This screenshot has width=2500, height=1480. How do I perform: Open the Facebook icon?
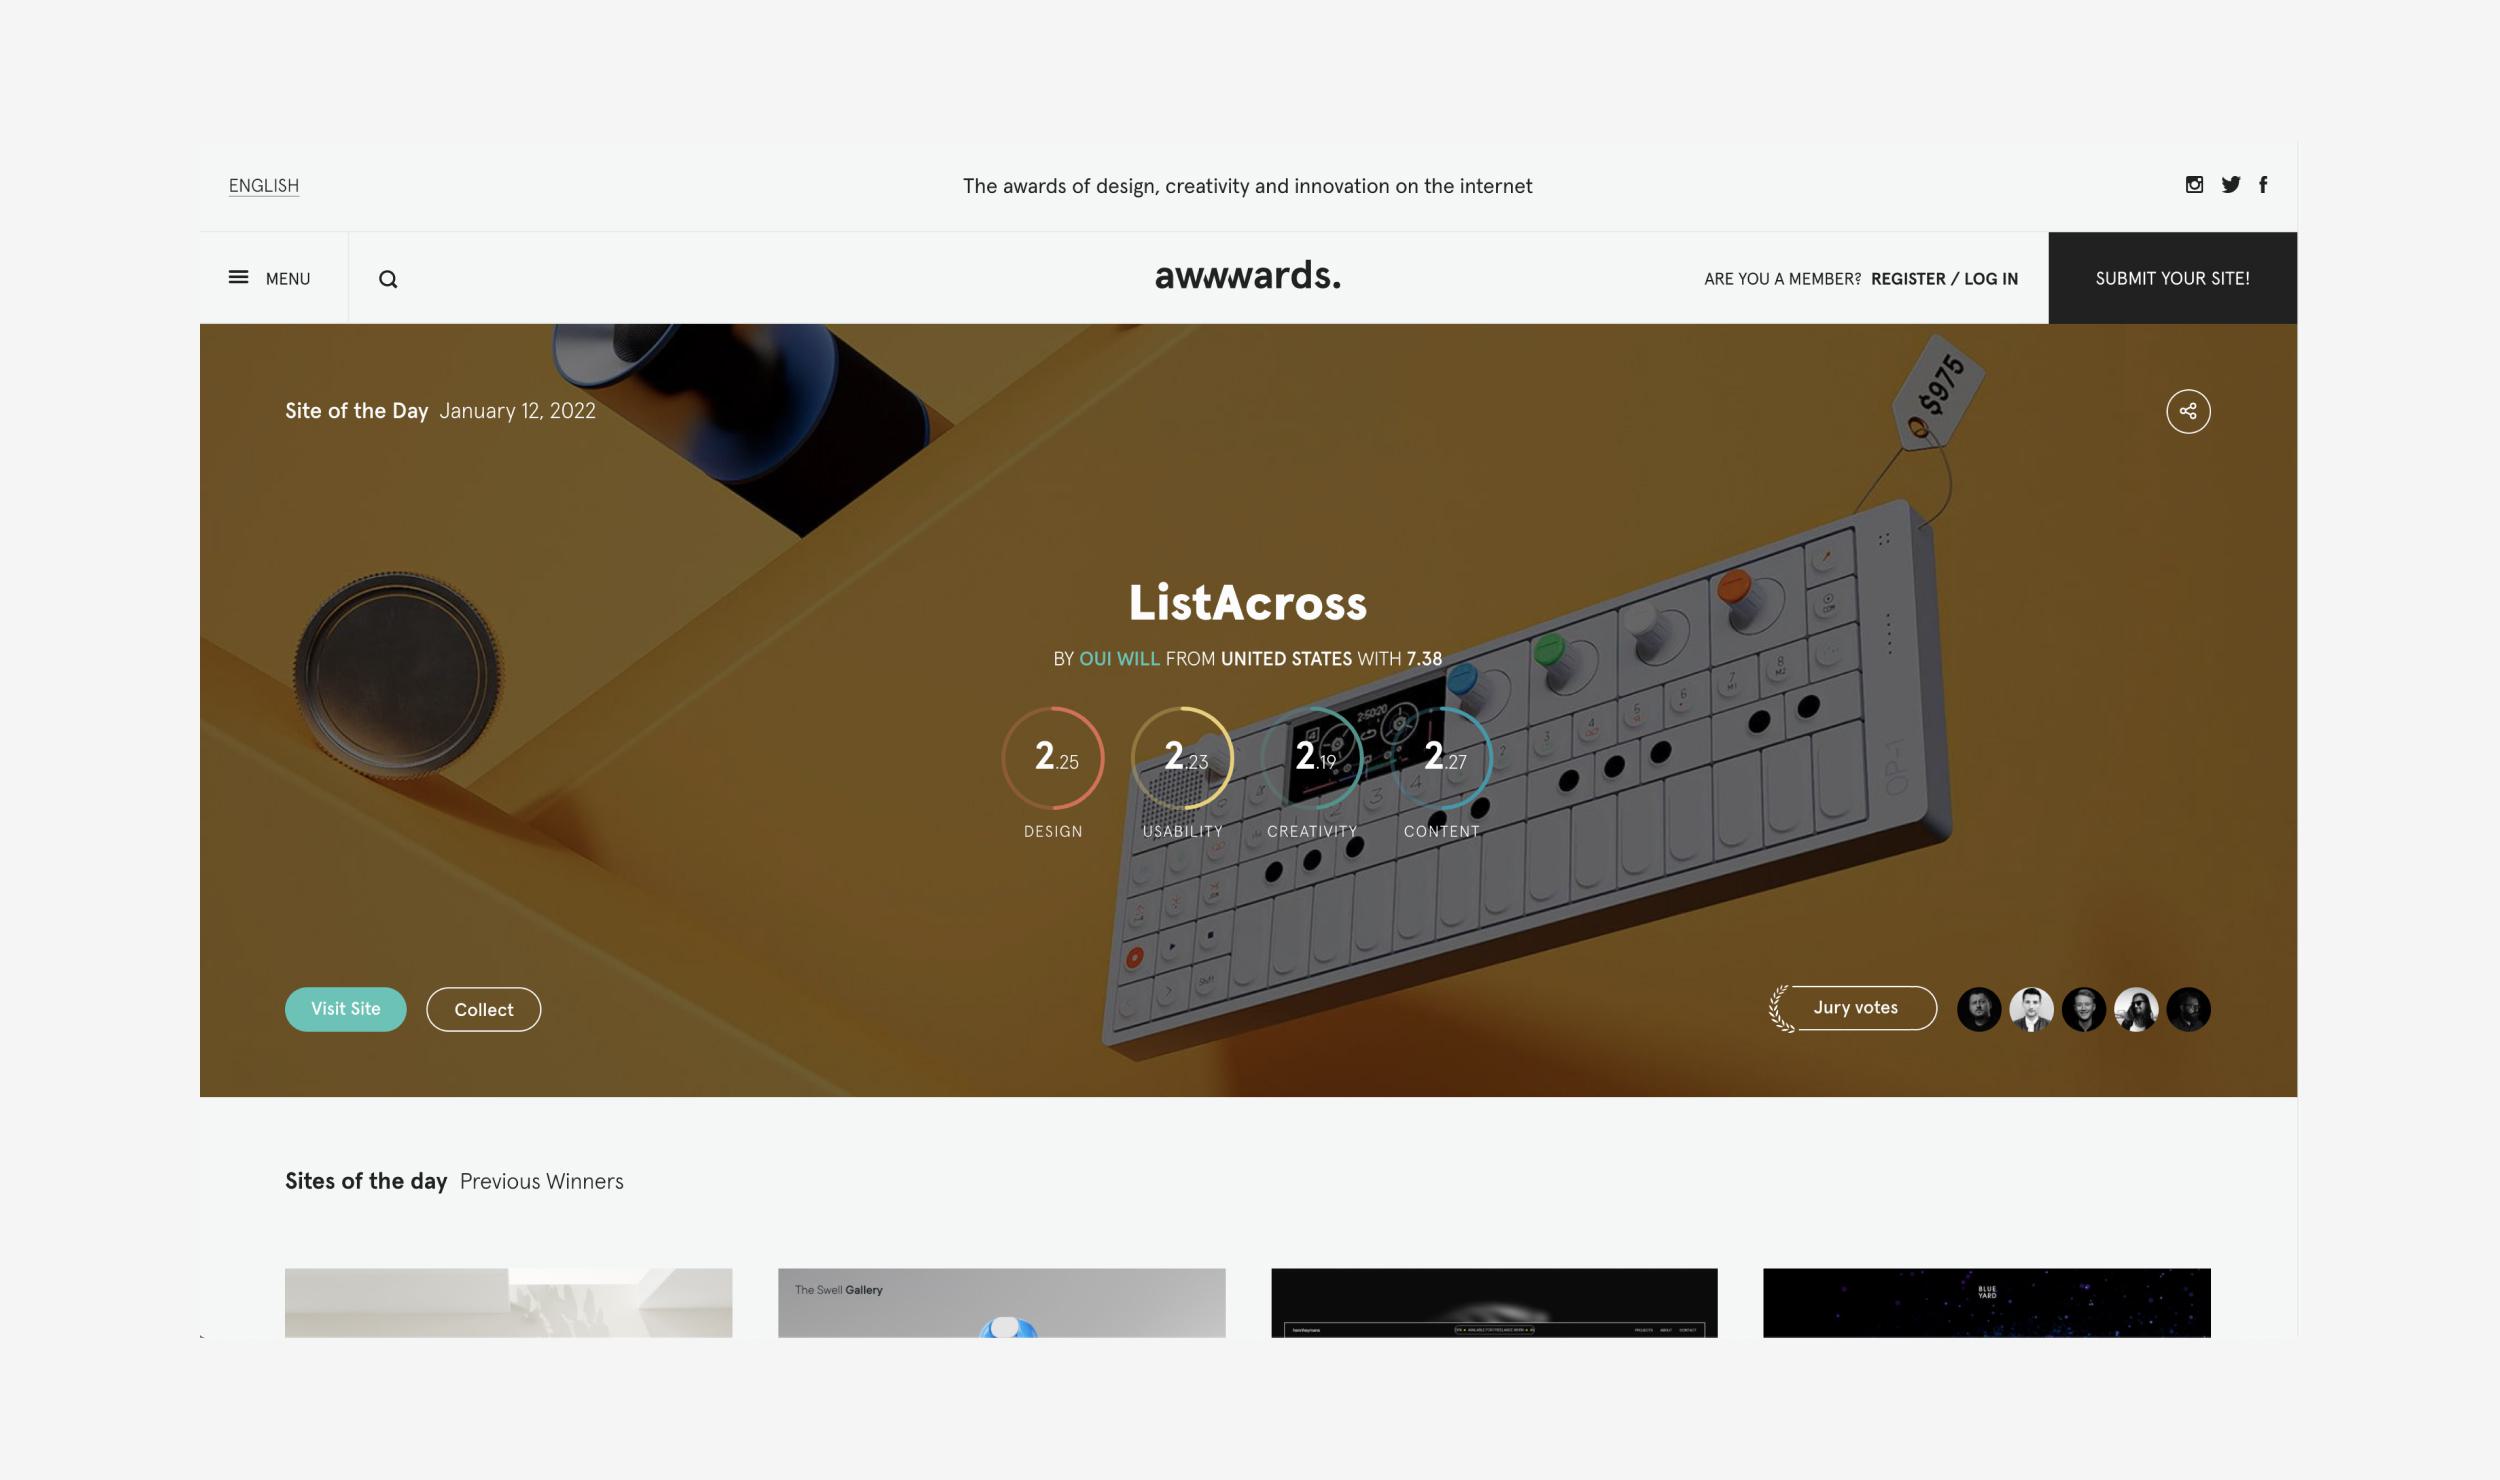2263,184
